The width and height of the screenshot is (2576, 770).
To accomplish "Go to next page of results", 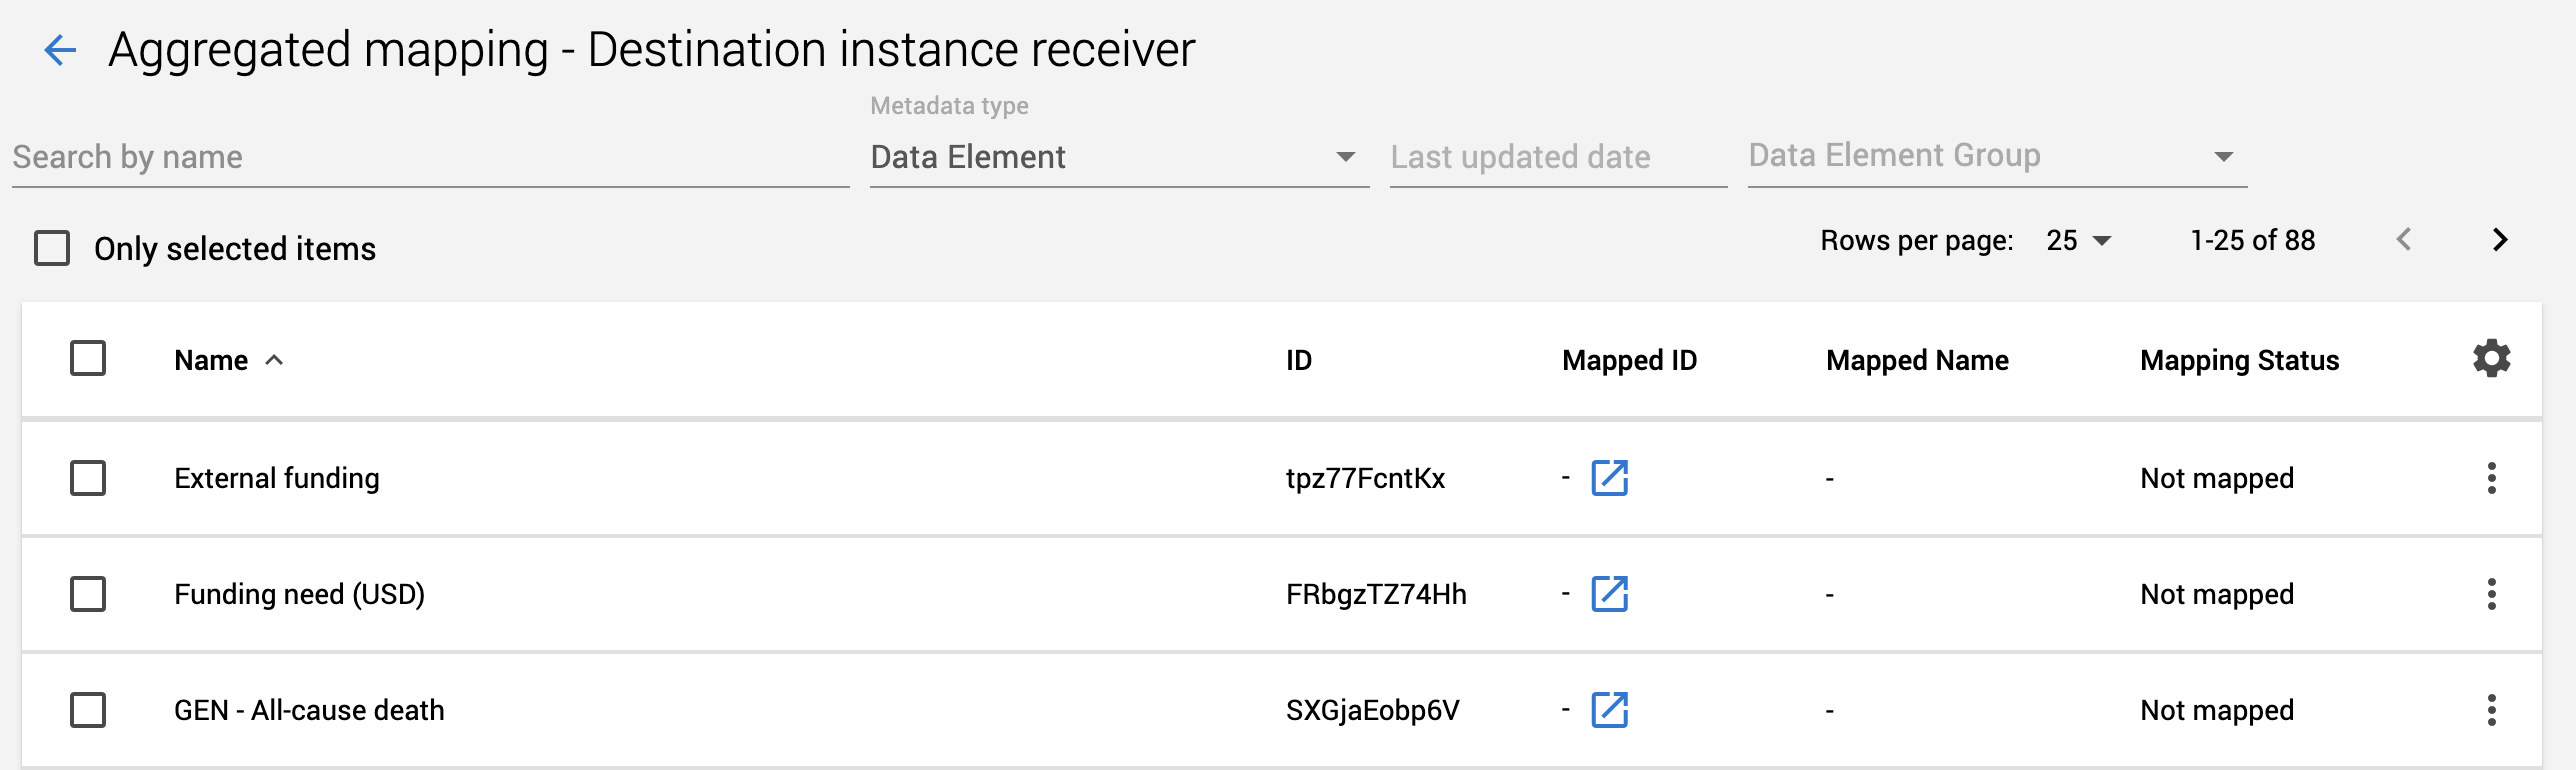I will point(2501,240).
